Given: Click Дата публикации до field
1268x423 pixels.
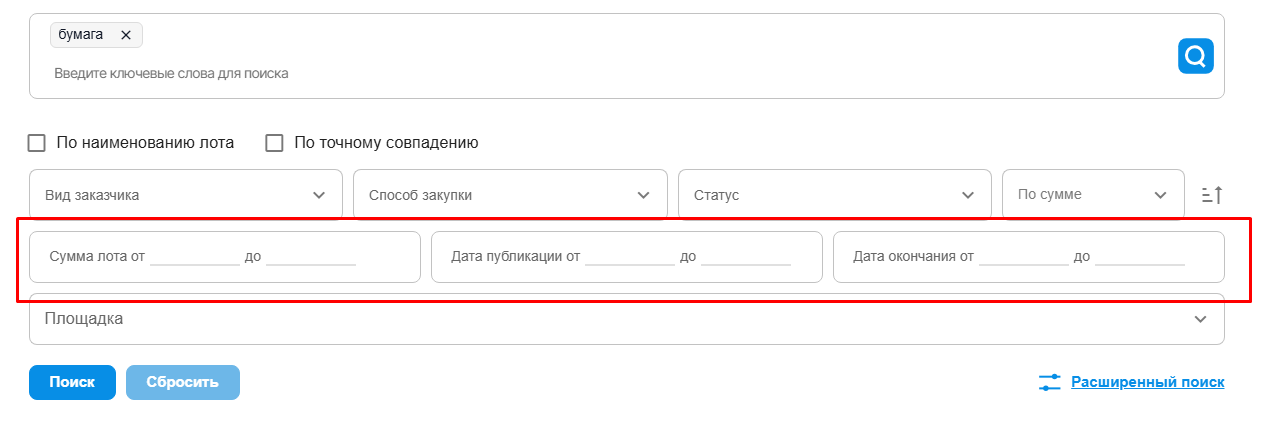Looking at the screenshot, I should 746,256.
